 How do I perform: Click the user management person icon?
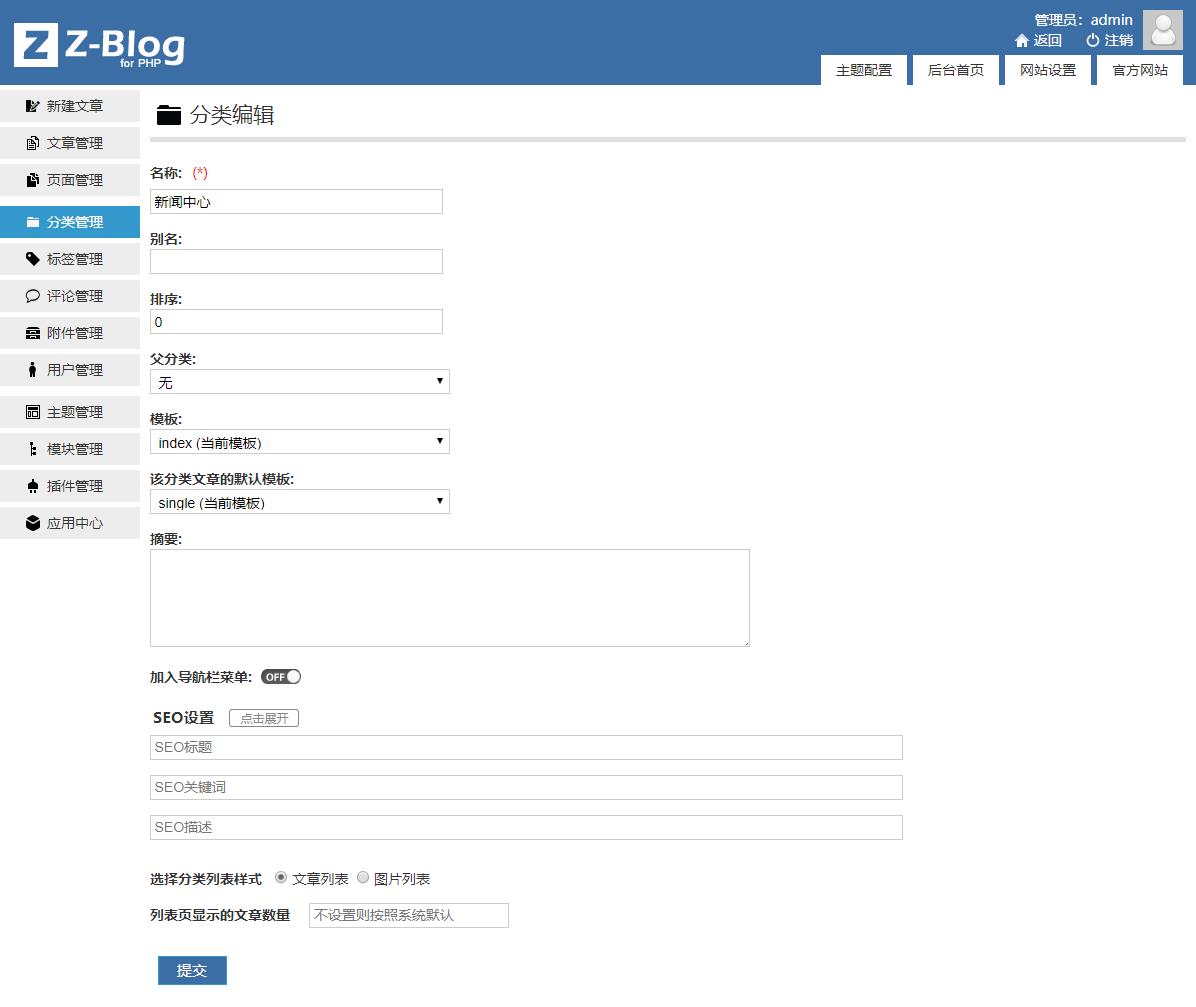pyautogui.click(x=33, y=370)
